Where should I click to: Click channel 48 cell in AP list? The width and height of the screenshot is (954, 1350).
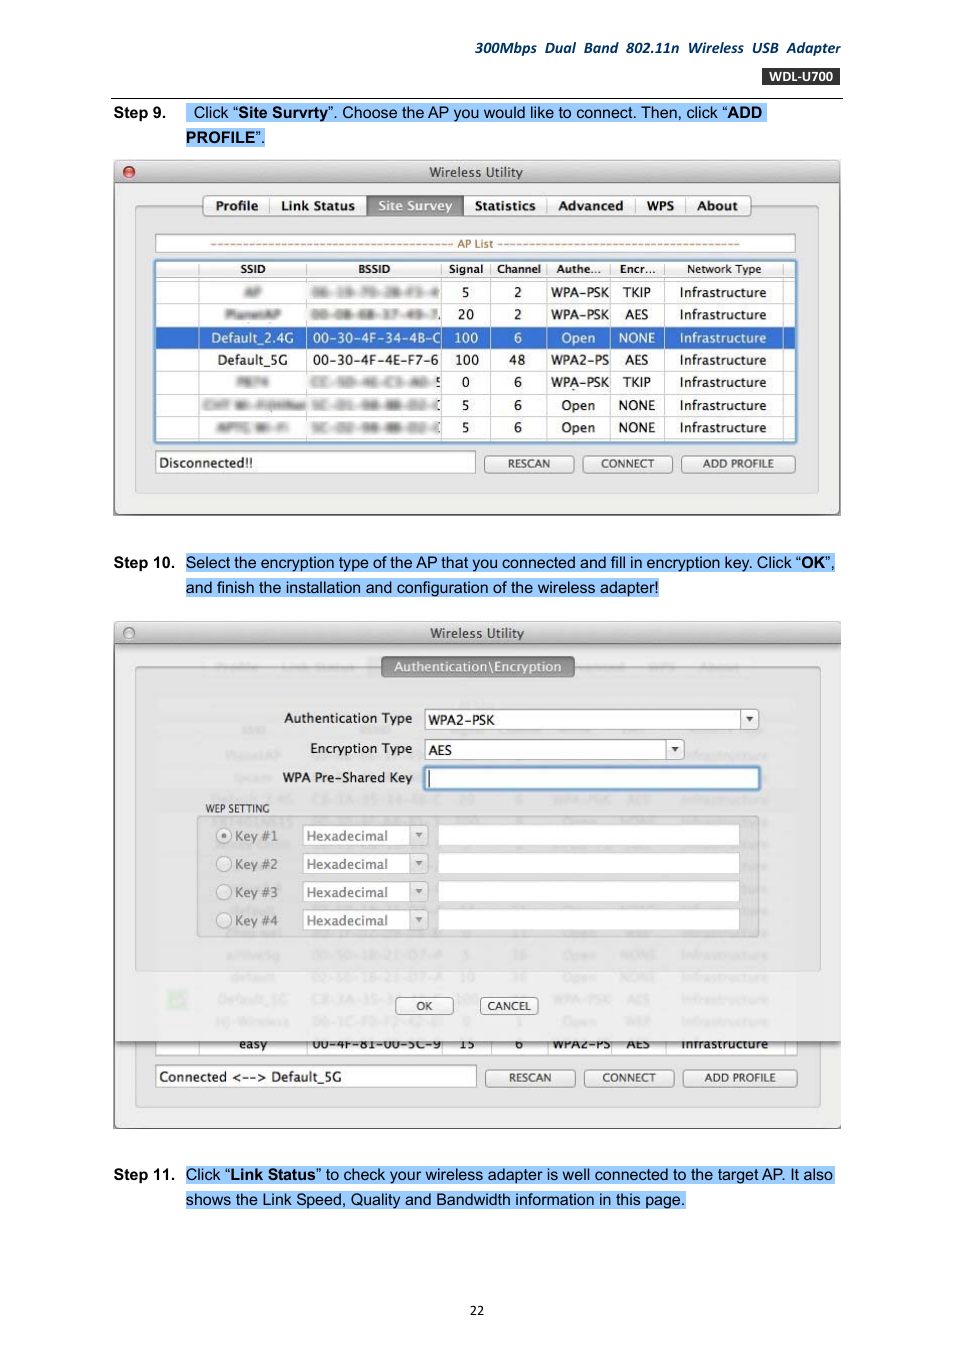point(517,360)
